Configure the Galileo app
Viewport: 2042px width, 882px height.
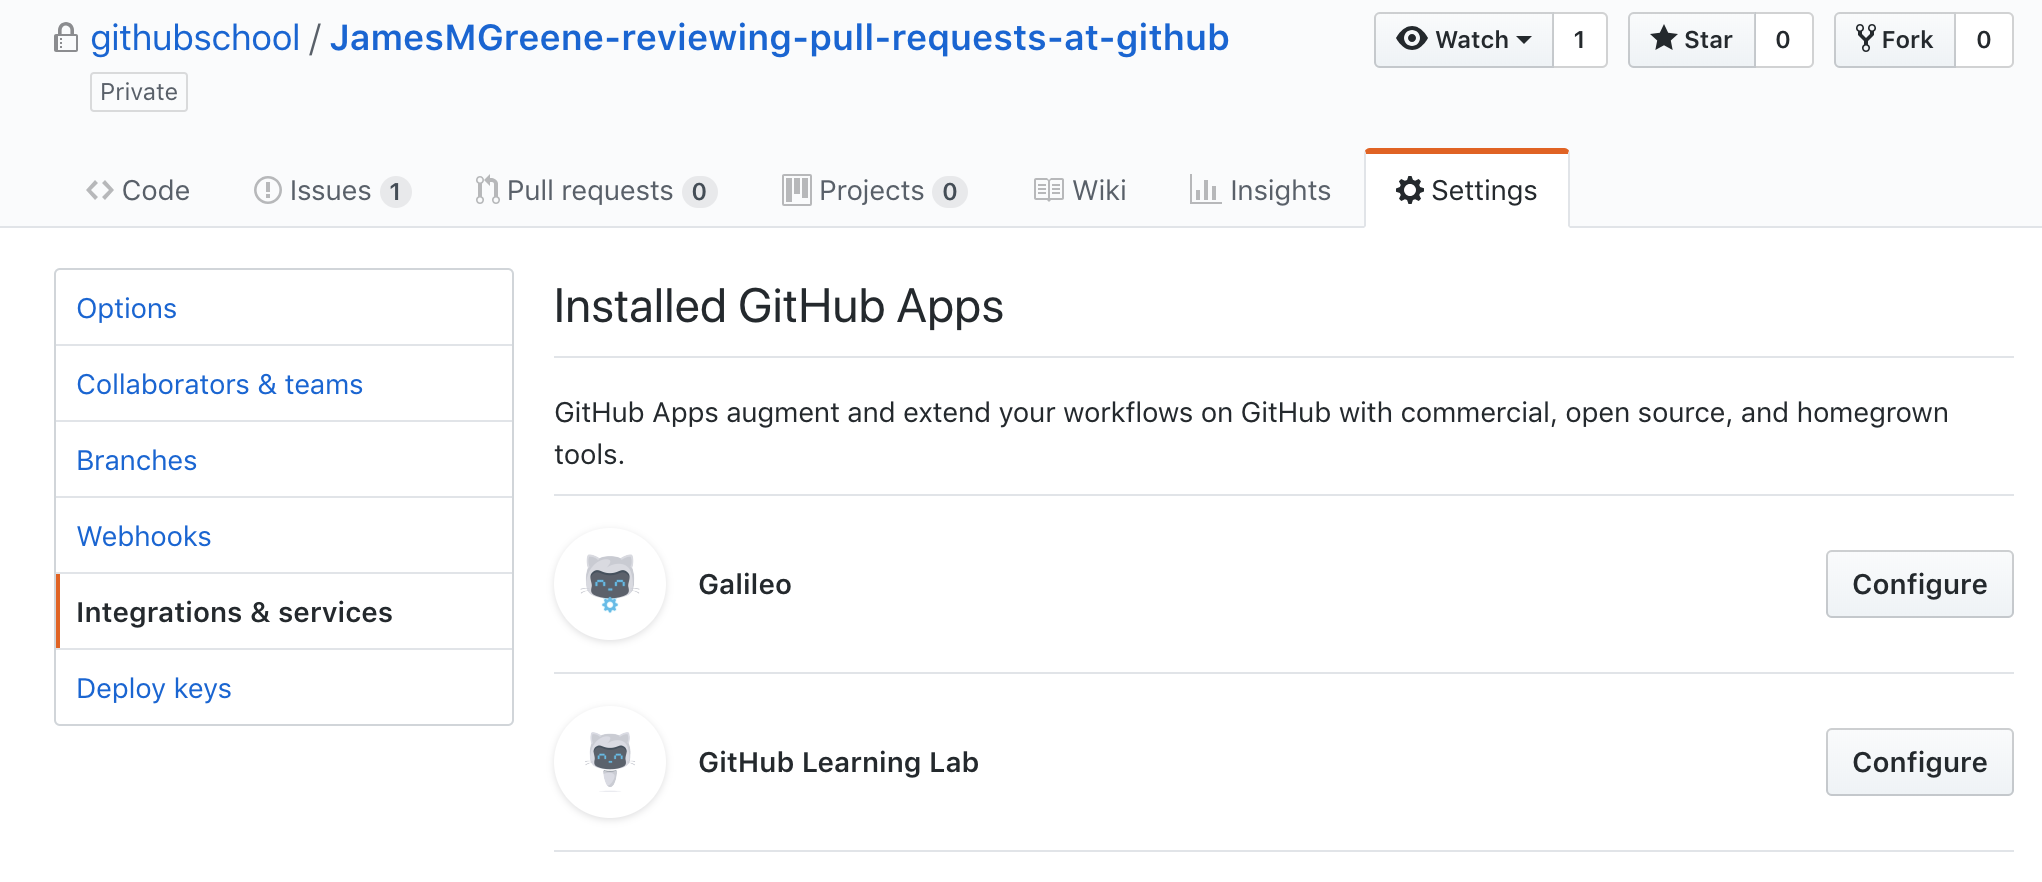point(1920,584)
